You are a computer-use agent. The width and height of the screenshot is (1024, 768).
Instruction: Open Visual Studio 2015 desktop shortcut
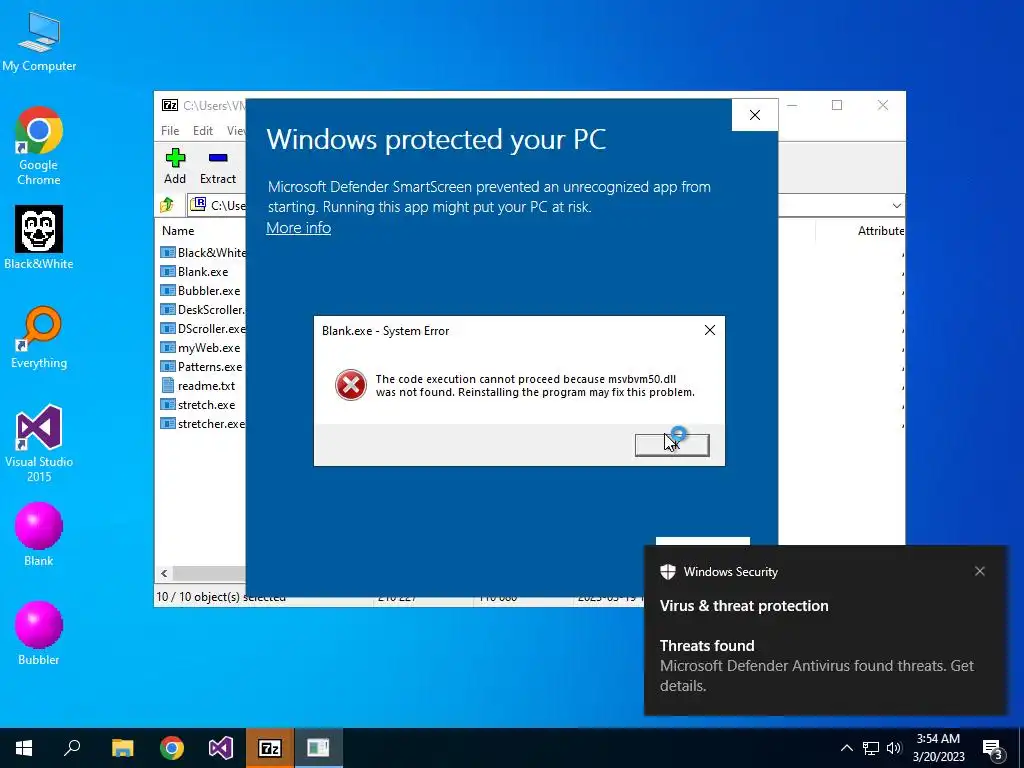[39, 443]
